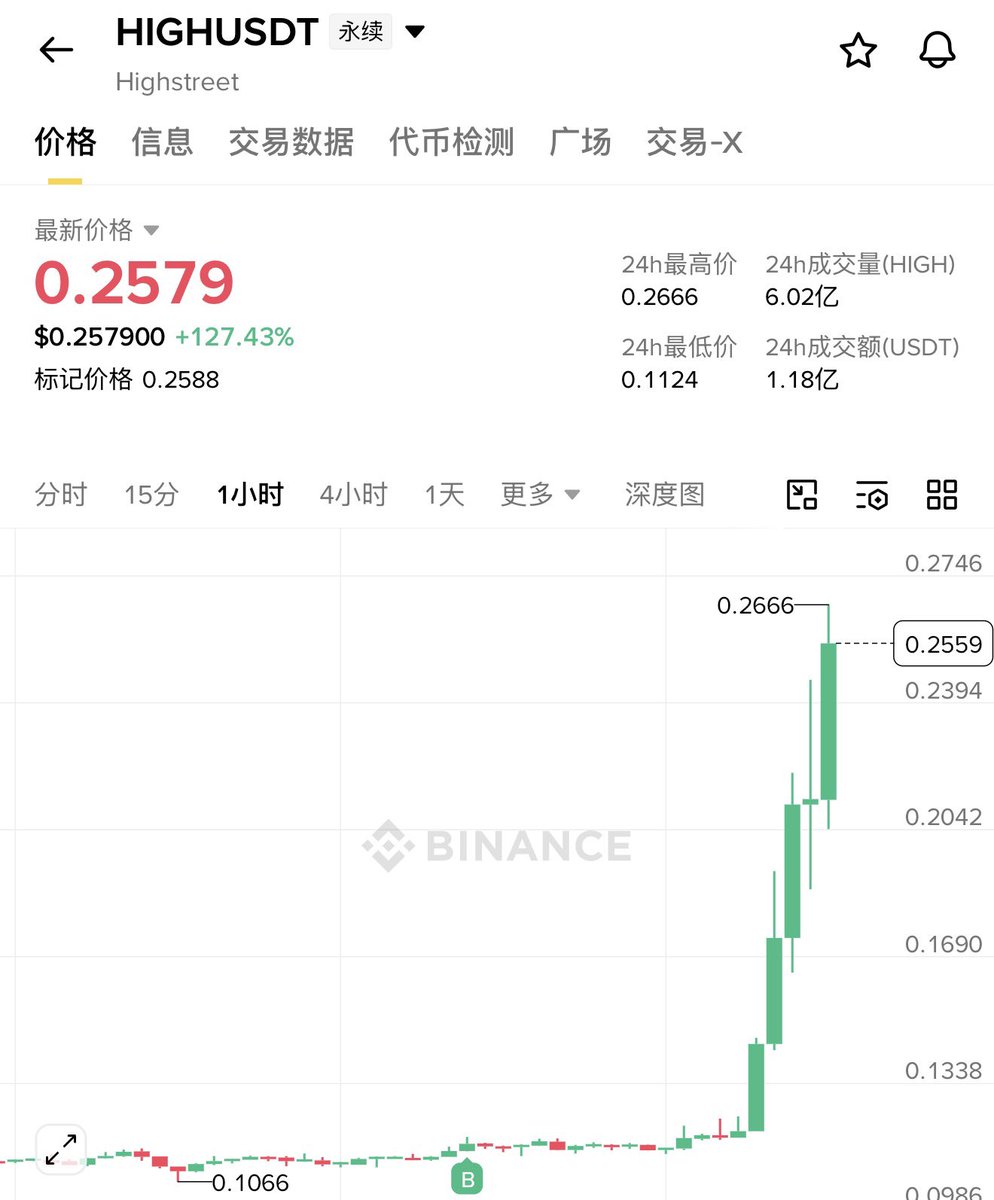Add HIGHUSDT to favorites with star
Screen dimensions: 994x1200
[x=858, y=50]
